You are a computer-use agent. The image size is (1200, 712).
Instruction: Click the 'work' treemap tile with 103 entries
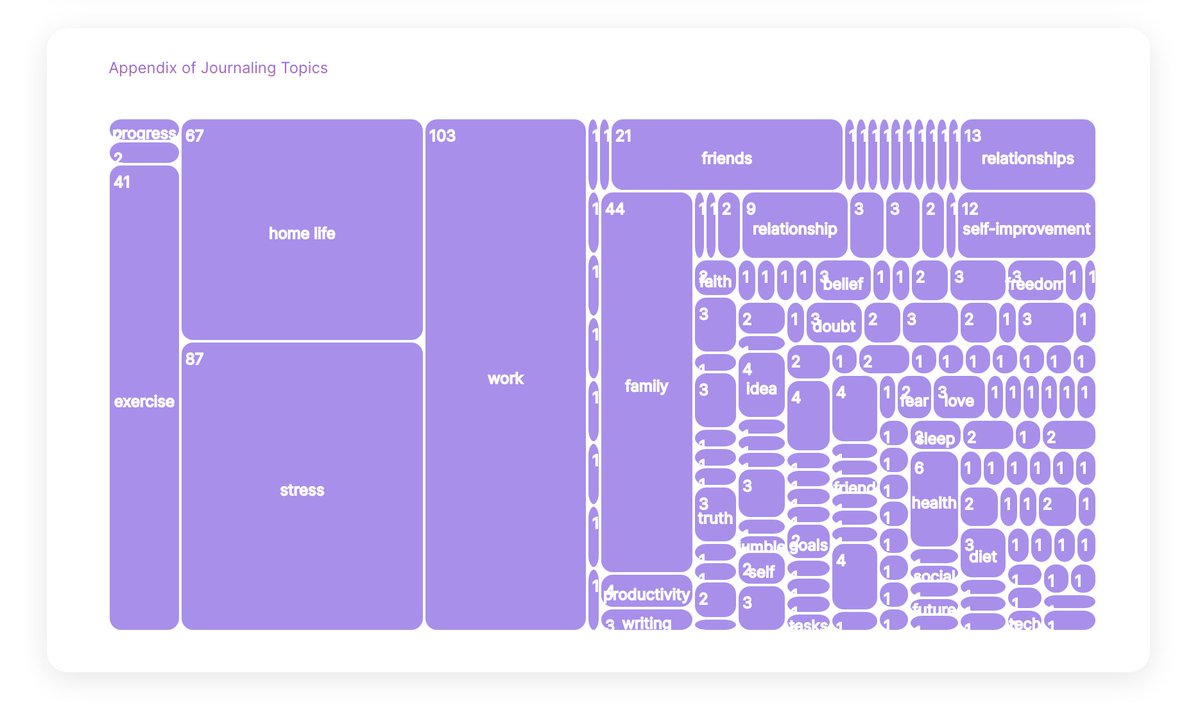[505, 375]
